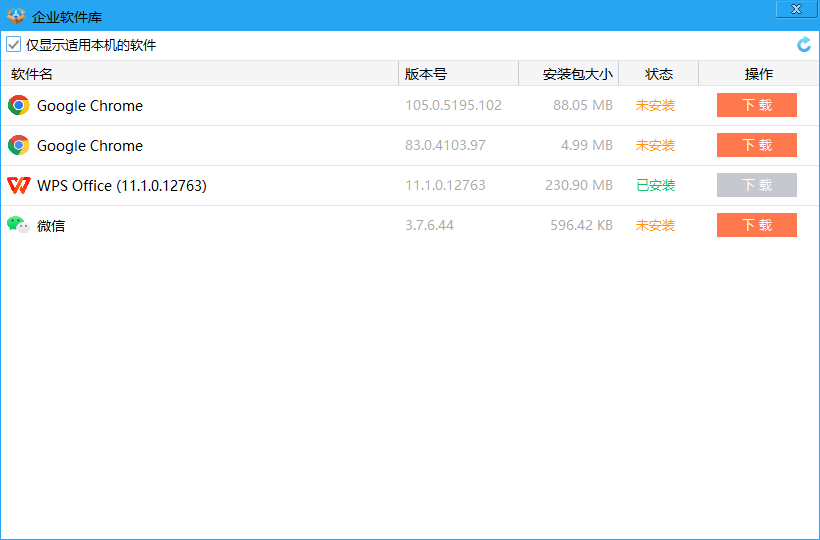Click version cell 11.1.0.12763
The height and width of the screenshot is (540, 820).
point(446,185)
